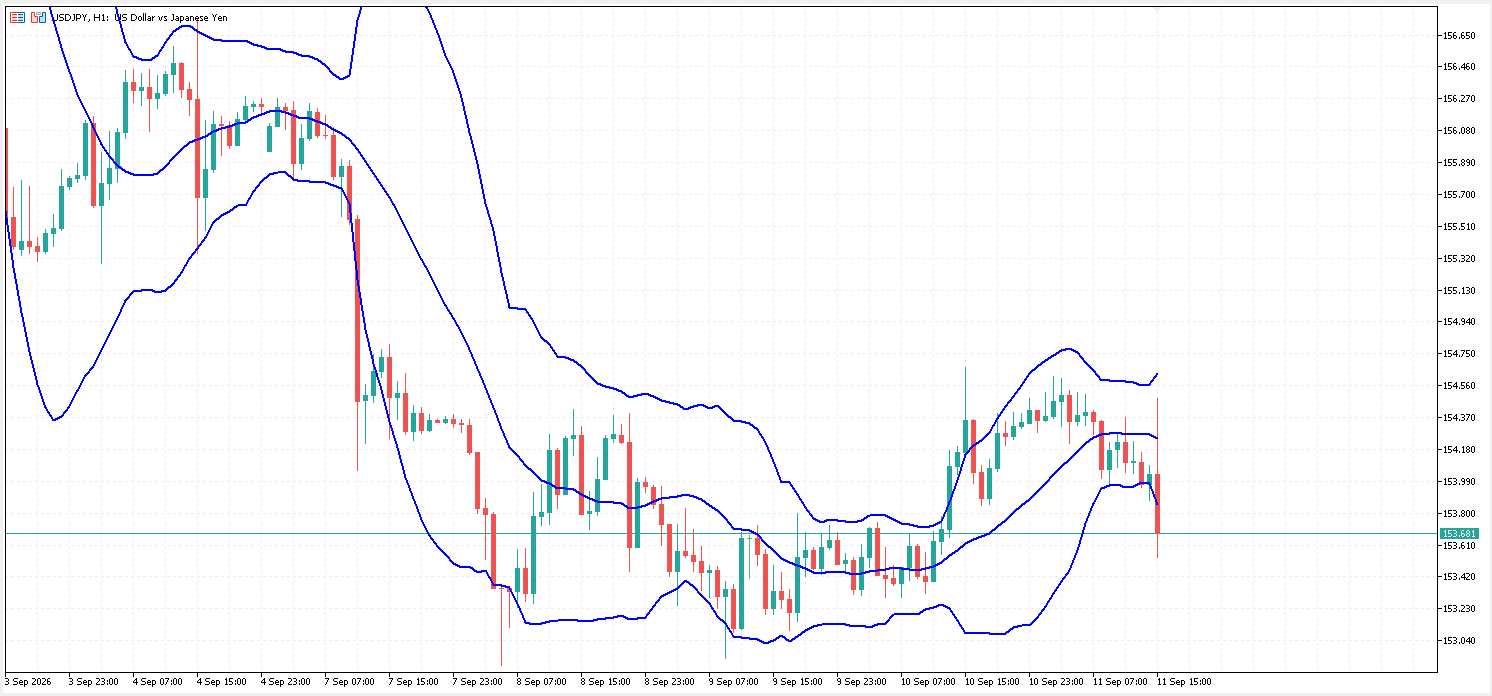Click the '8 Sep 15:00' time label
The width and height of the screenshot is (1492, 696).
606,682
